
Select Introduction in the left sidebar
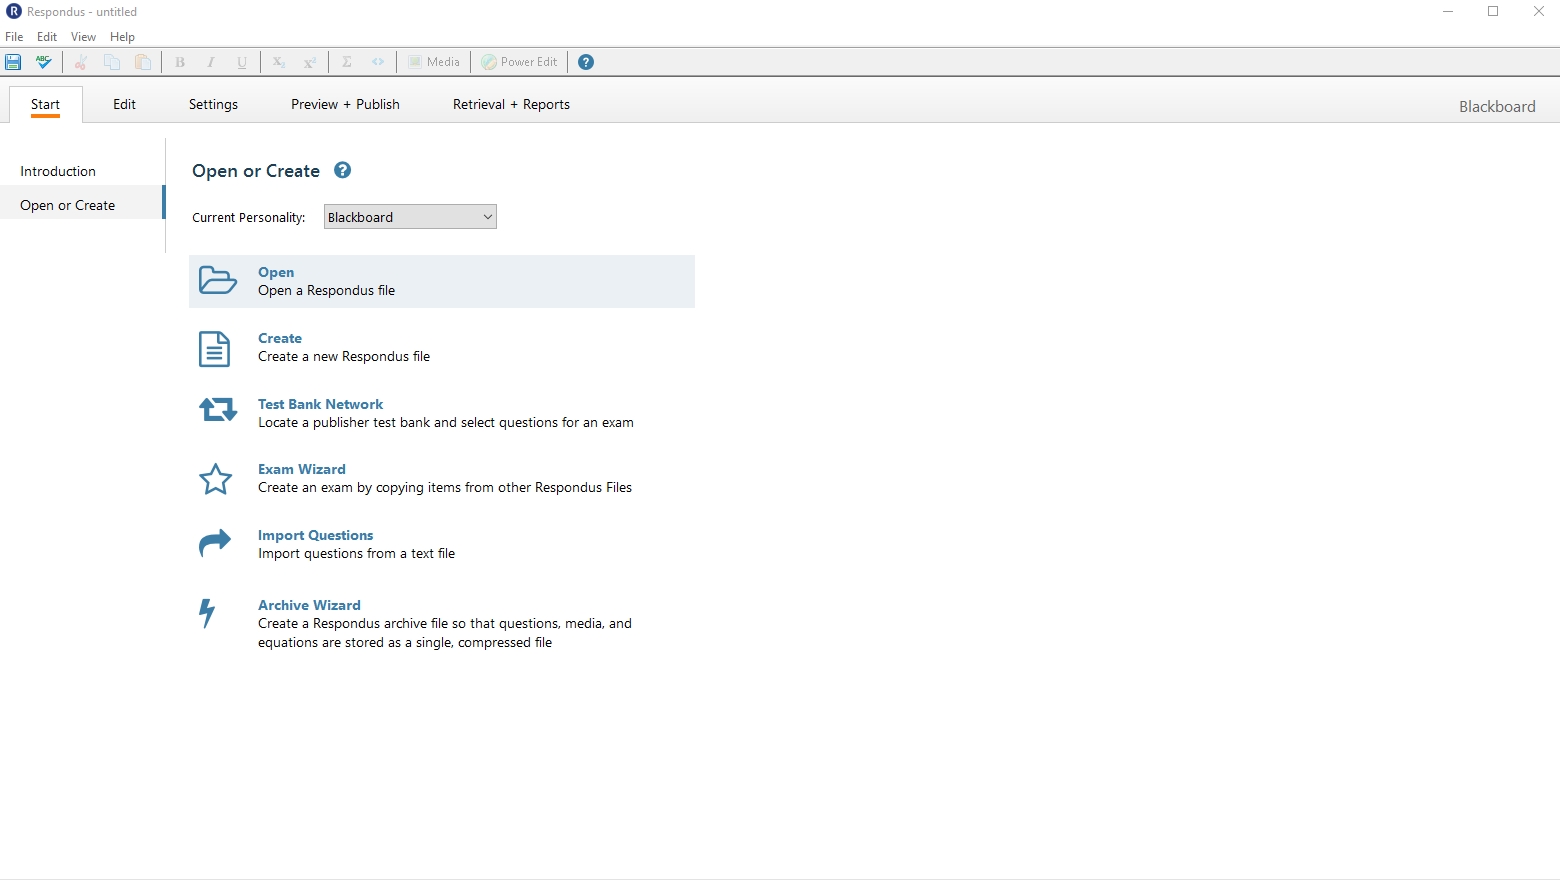58,171
